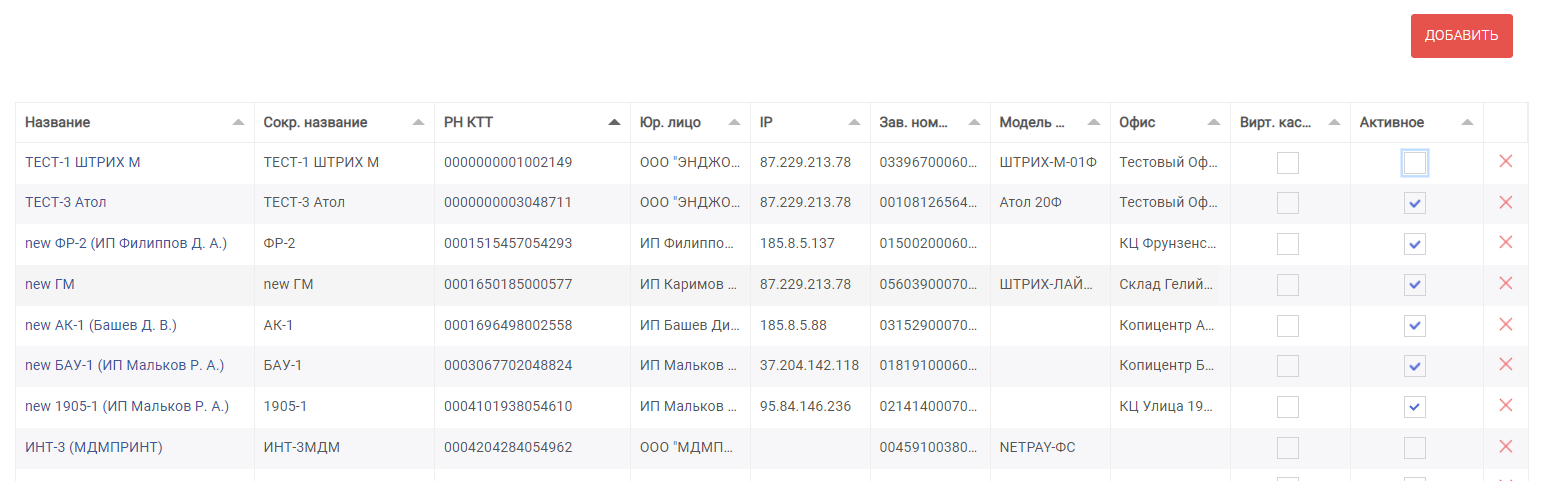This screenshot has height=481, width=1545.
Task: Select model cell NETPAY-ФС
Action: tap(1038, 447)
